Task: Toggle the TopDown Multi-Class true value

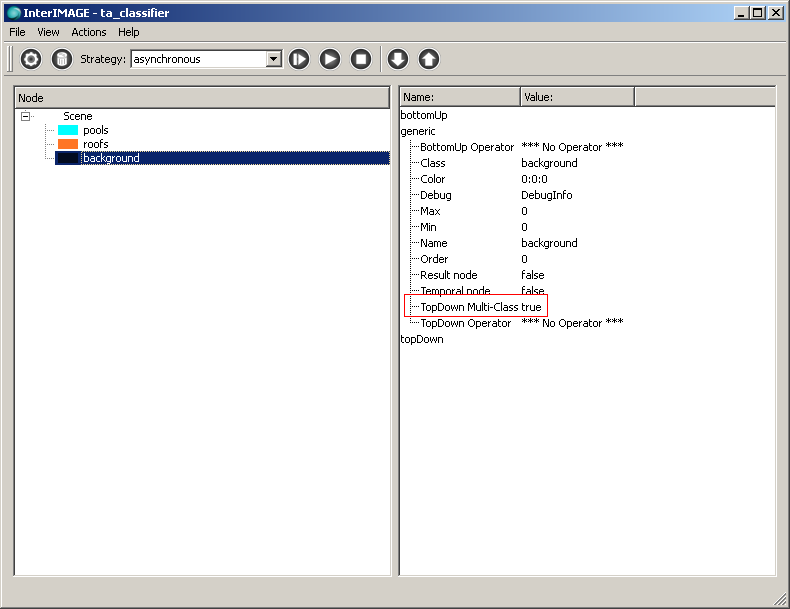Action: pos(531,307)
